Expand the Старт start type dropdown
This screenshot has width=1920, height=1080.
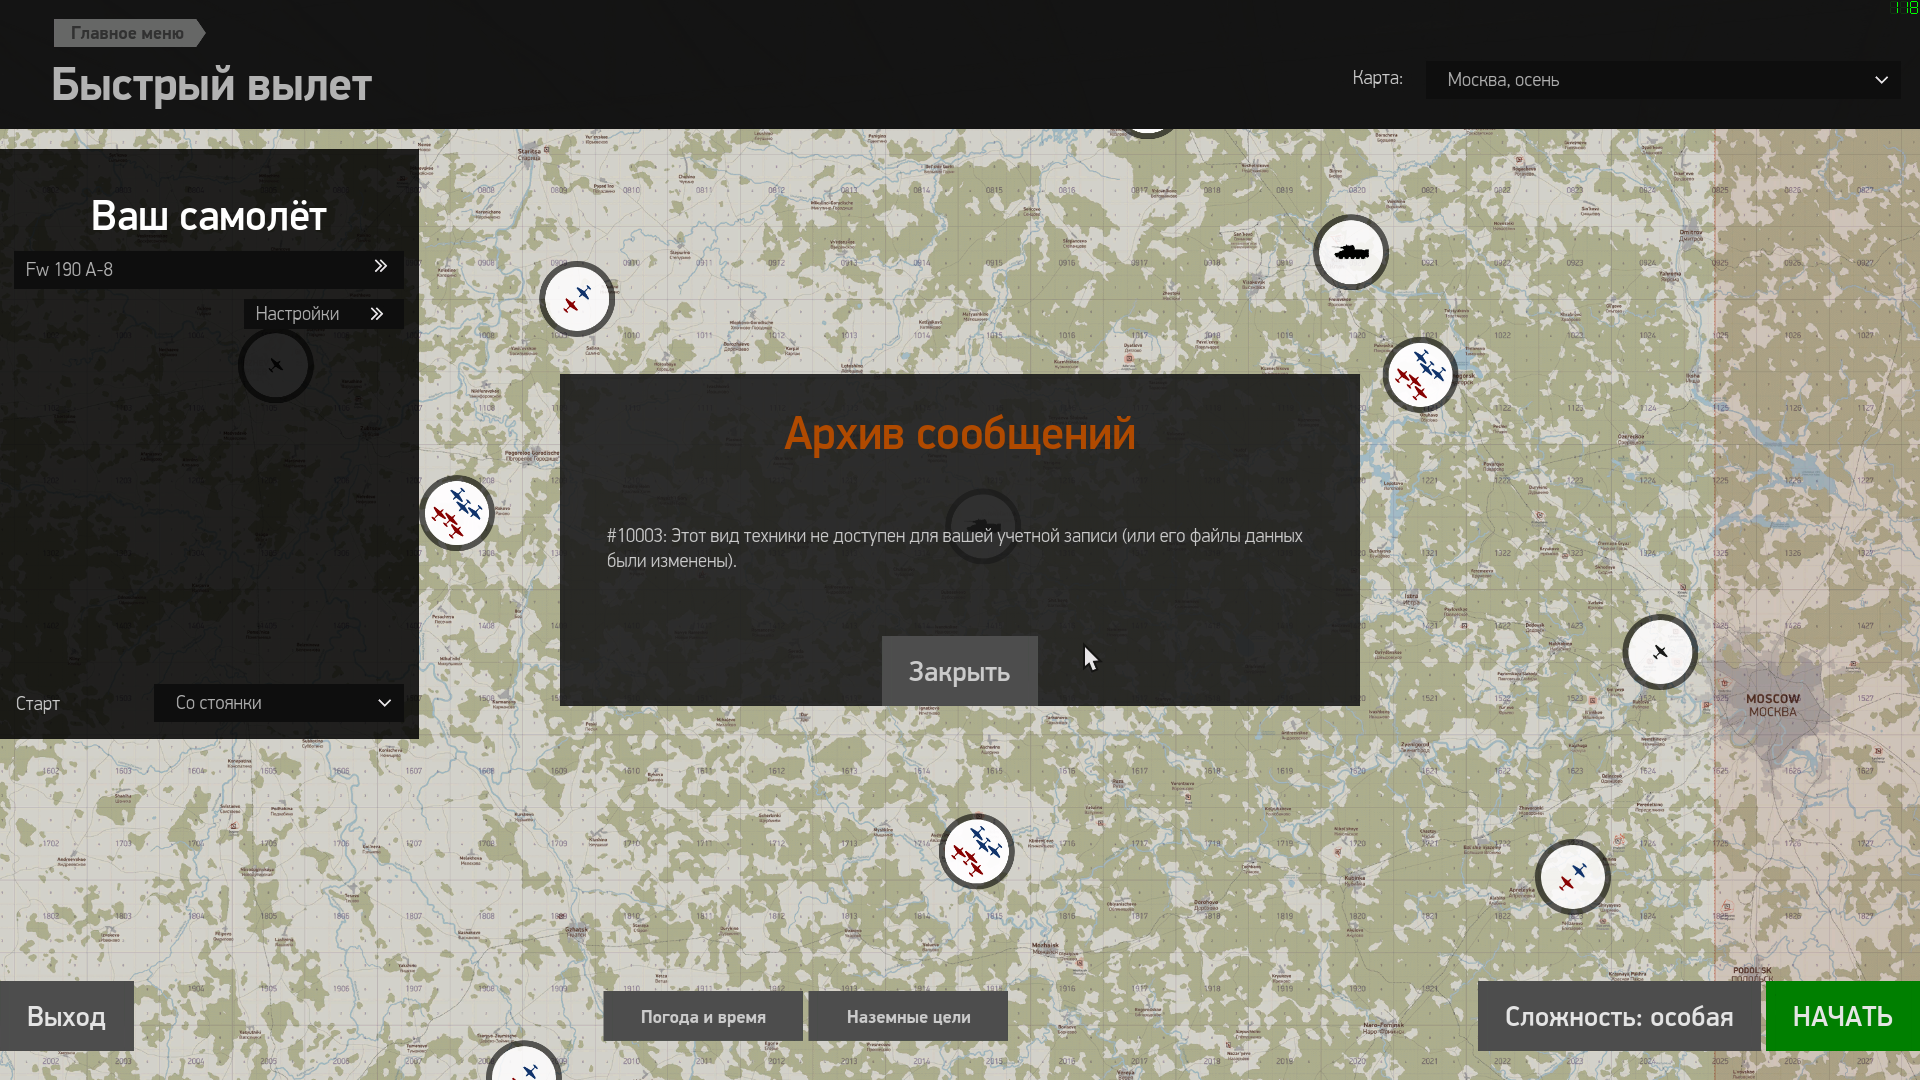pyautogui.click(x=279, y=703)
